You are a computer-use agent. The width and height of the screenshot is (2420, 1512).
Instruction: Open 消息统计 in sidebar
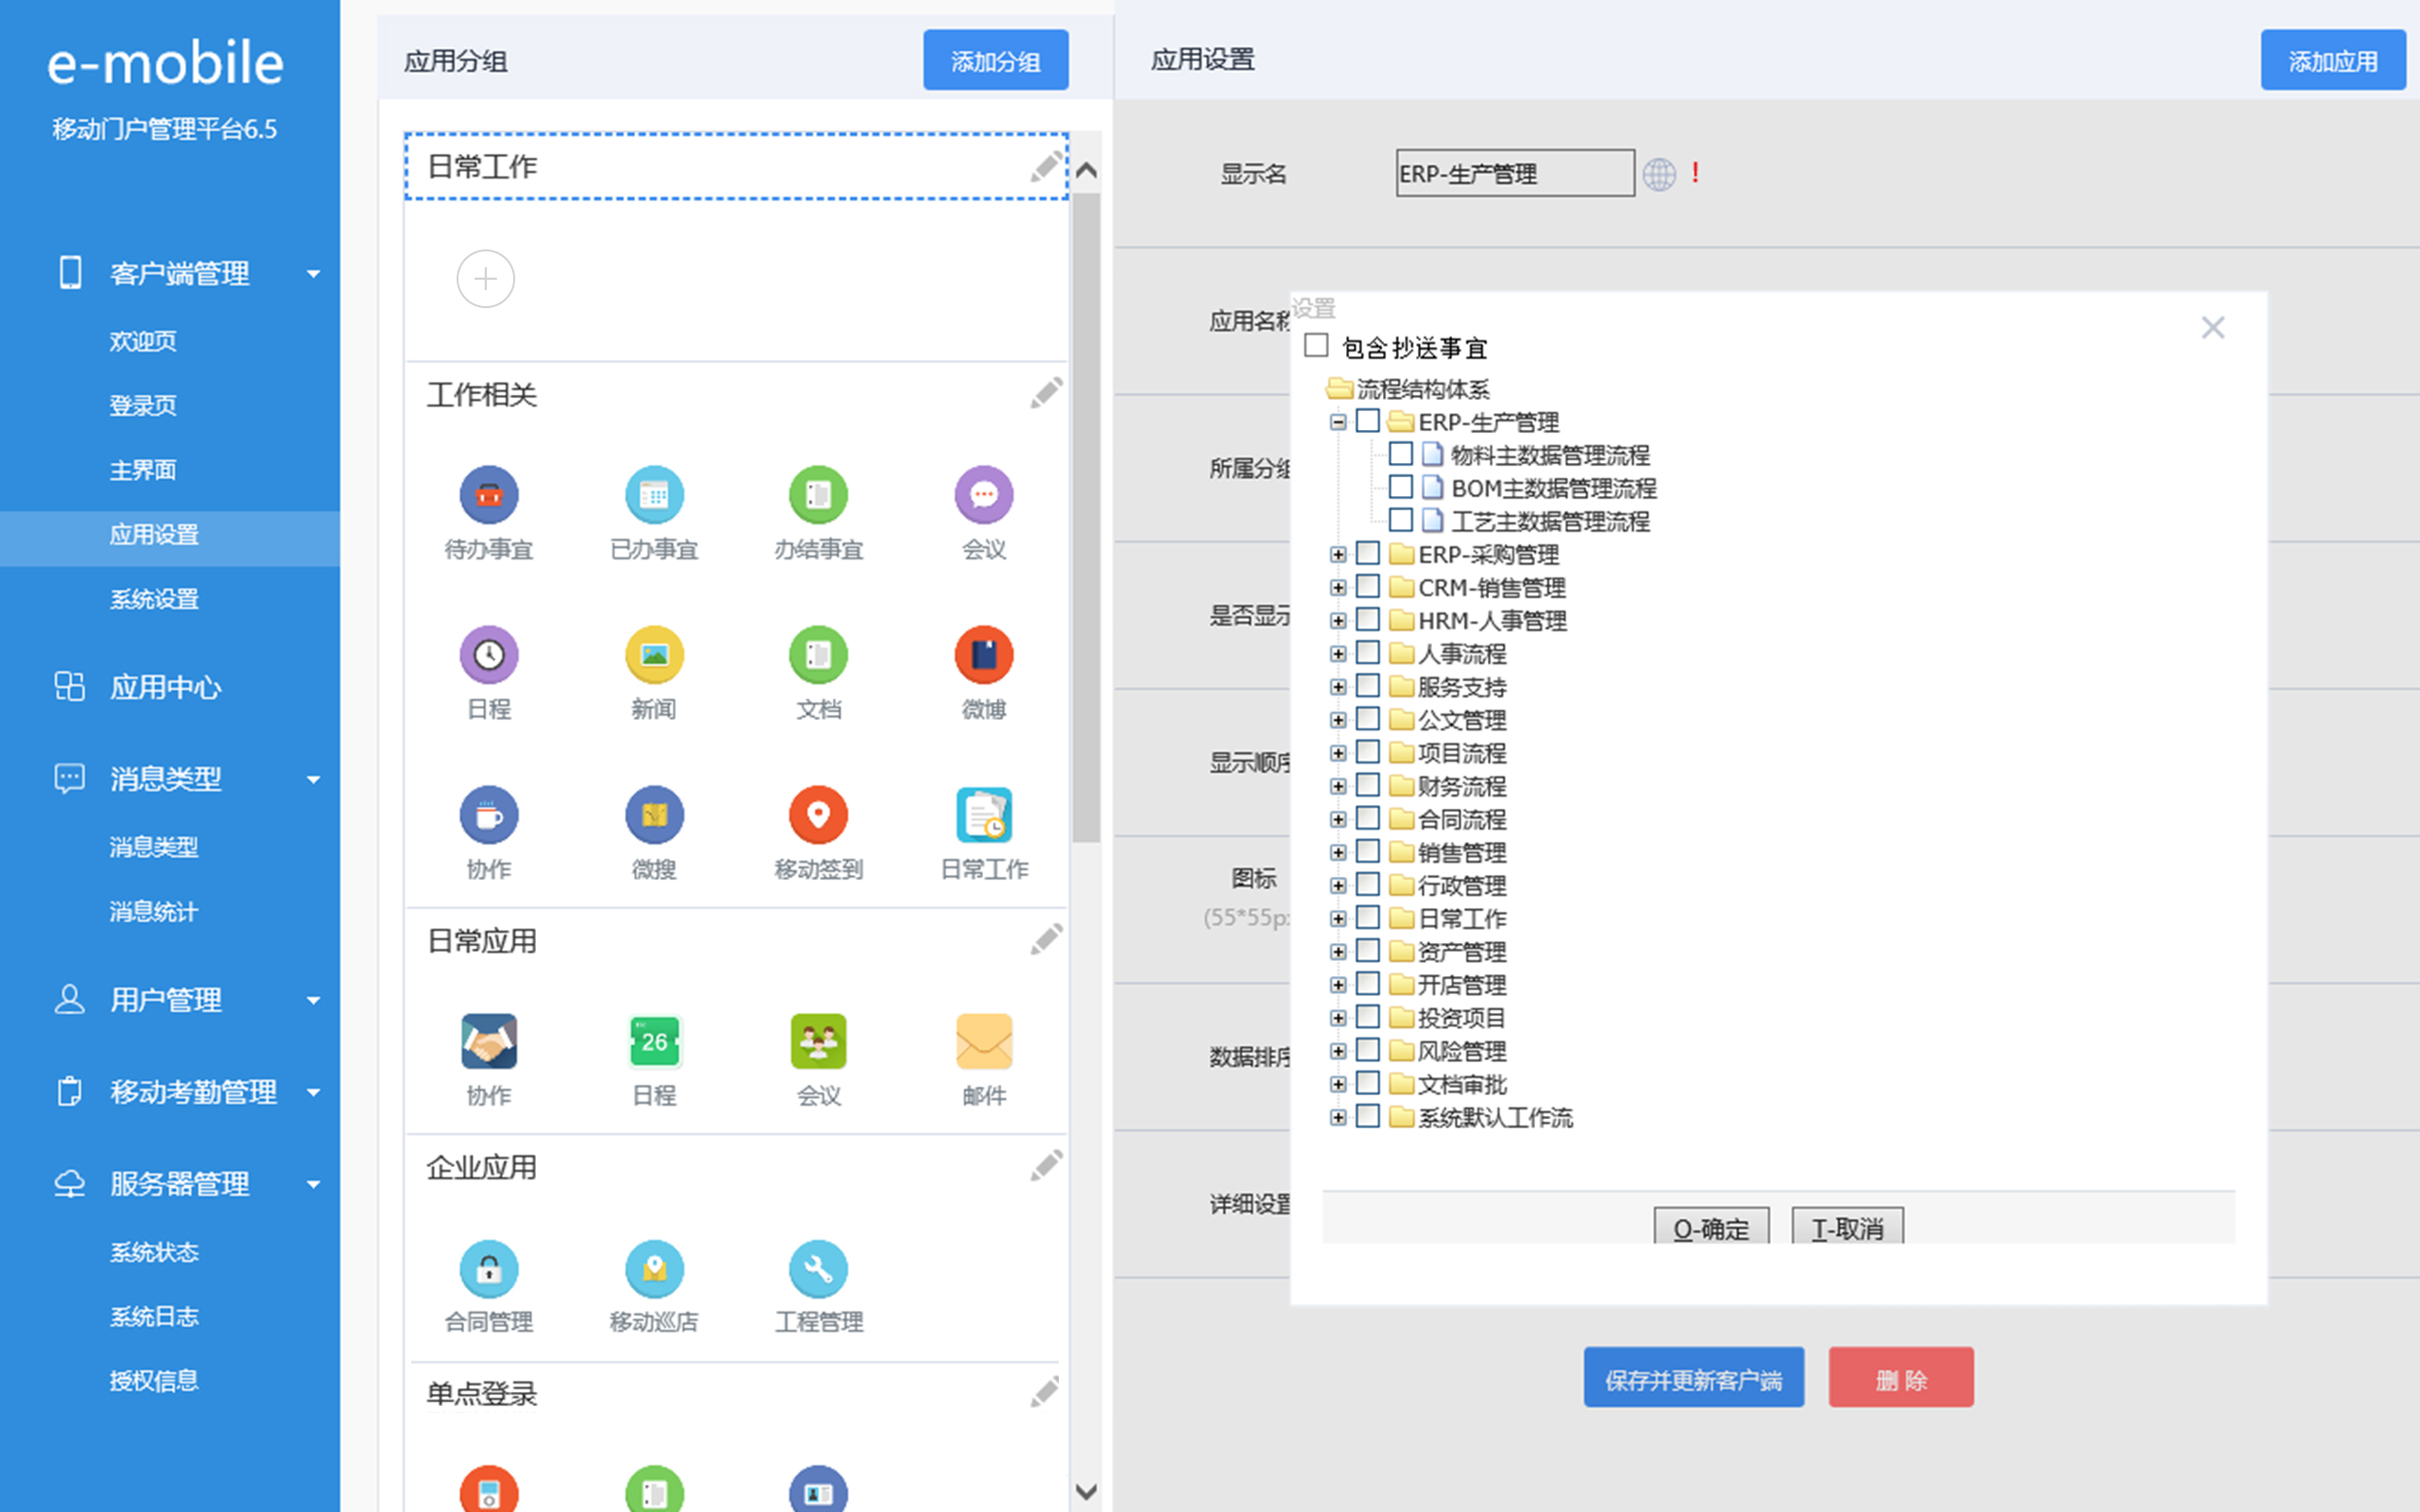click(x=154, y=911)
